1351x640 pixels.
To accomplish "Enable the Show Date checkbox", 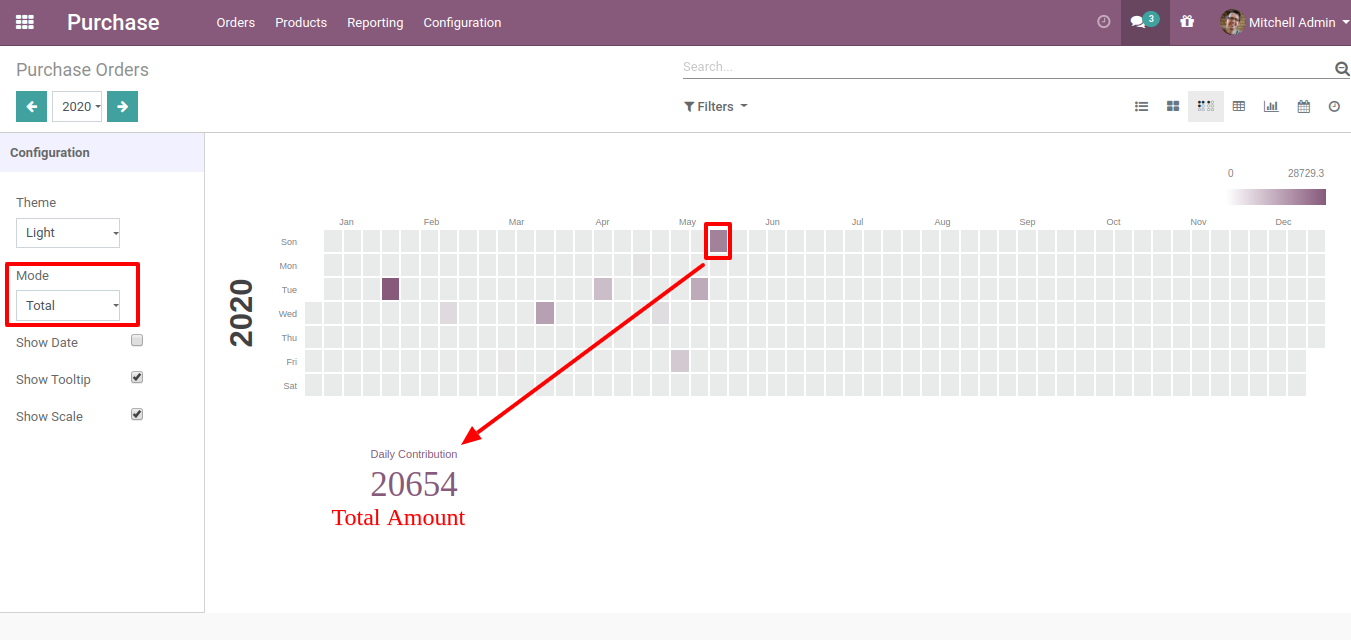I will pyautogui.click(x=138, y=340).
